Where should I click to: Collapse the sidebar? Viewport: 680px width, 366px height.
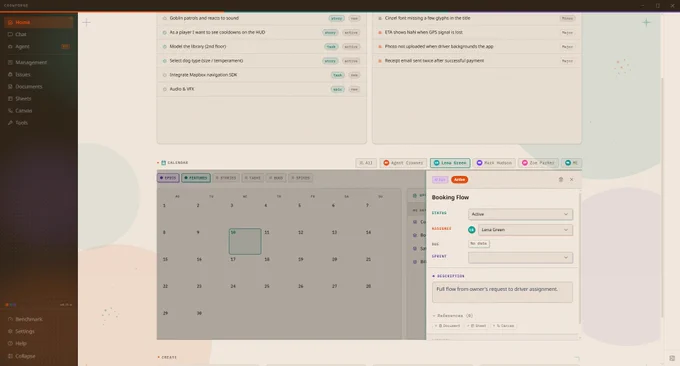click(38, 356)
